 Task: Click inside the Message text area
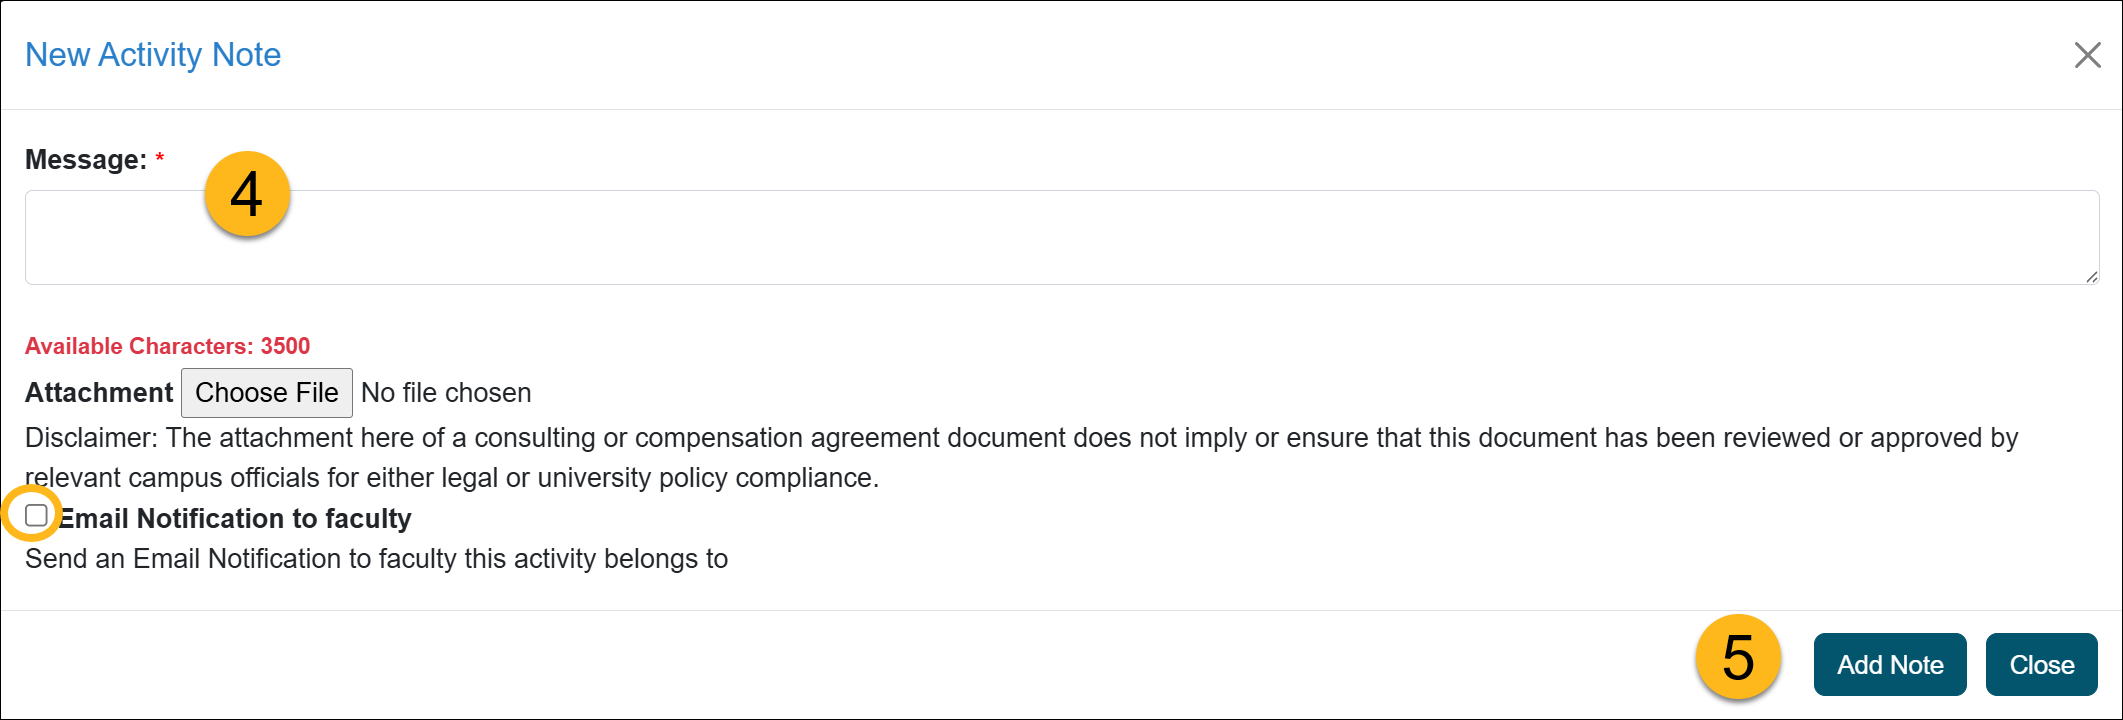[x=1060, y=238]
